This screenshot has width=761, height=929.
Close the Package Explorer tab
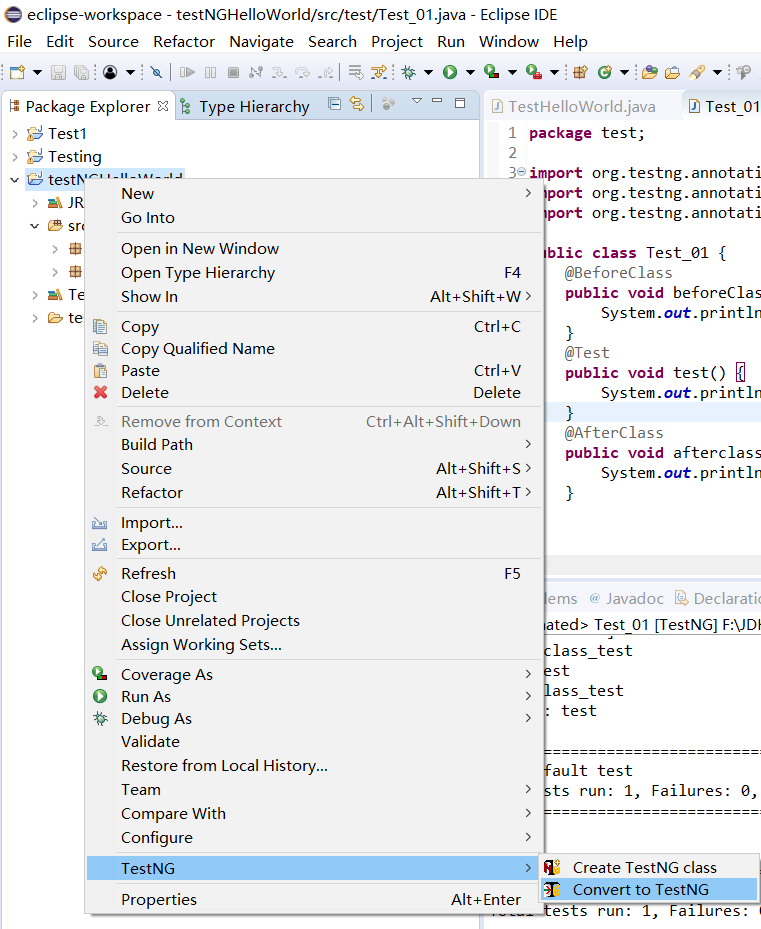163,106
